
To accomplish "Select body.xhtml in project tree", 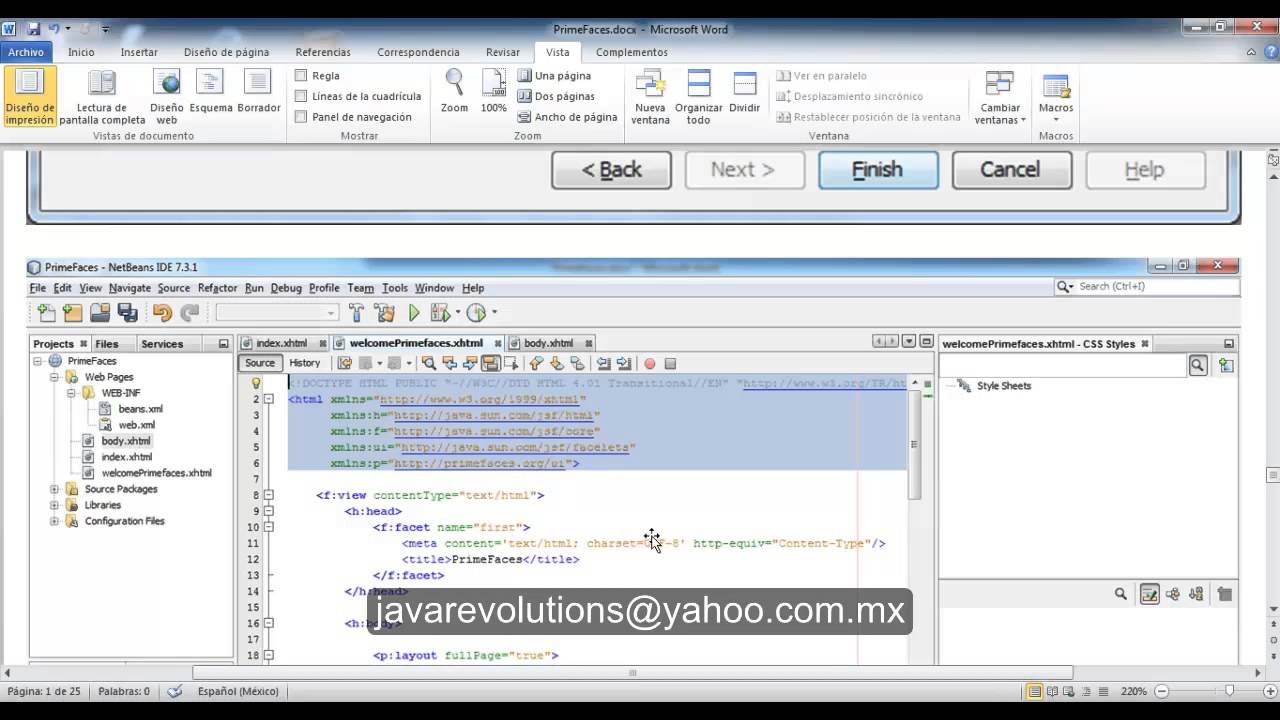I will 126,441.
